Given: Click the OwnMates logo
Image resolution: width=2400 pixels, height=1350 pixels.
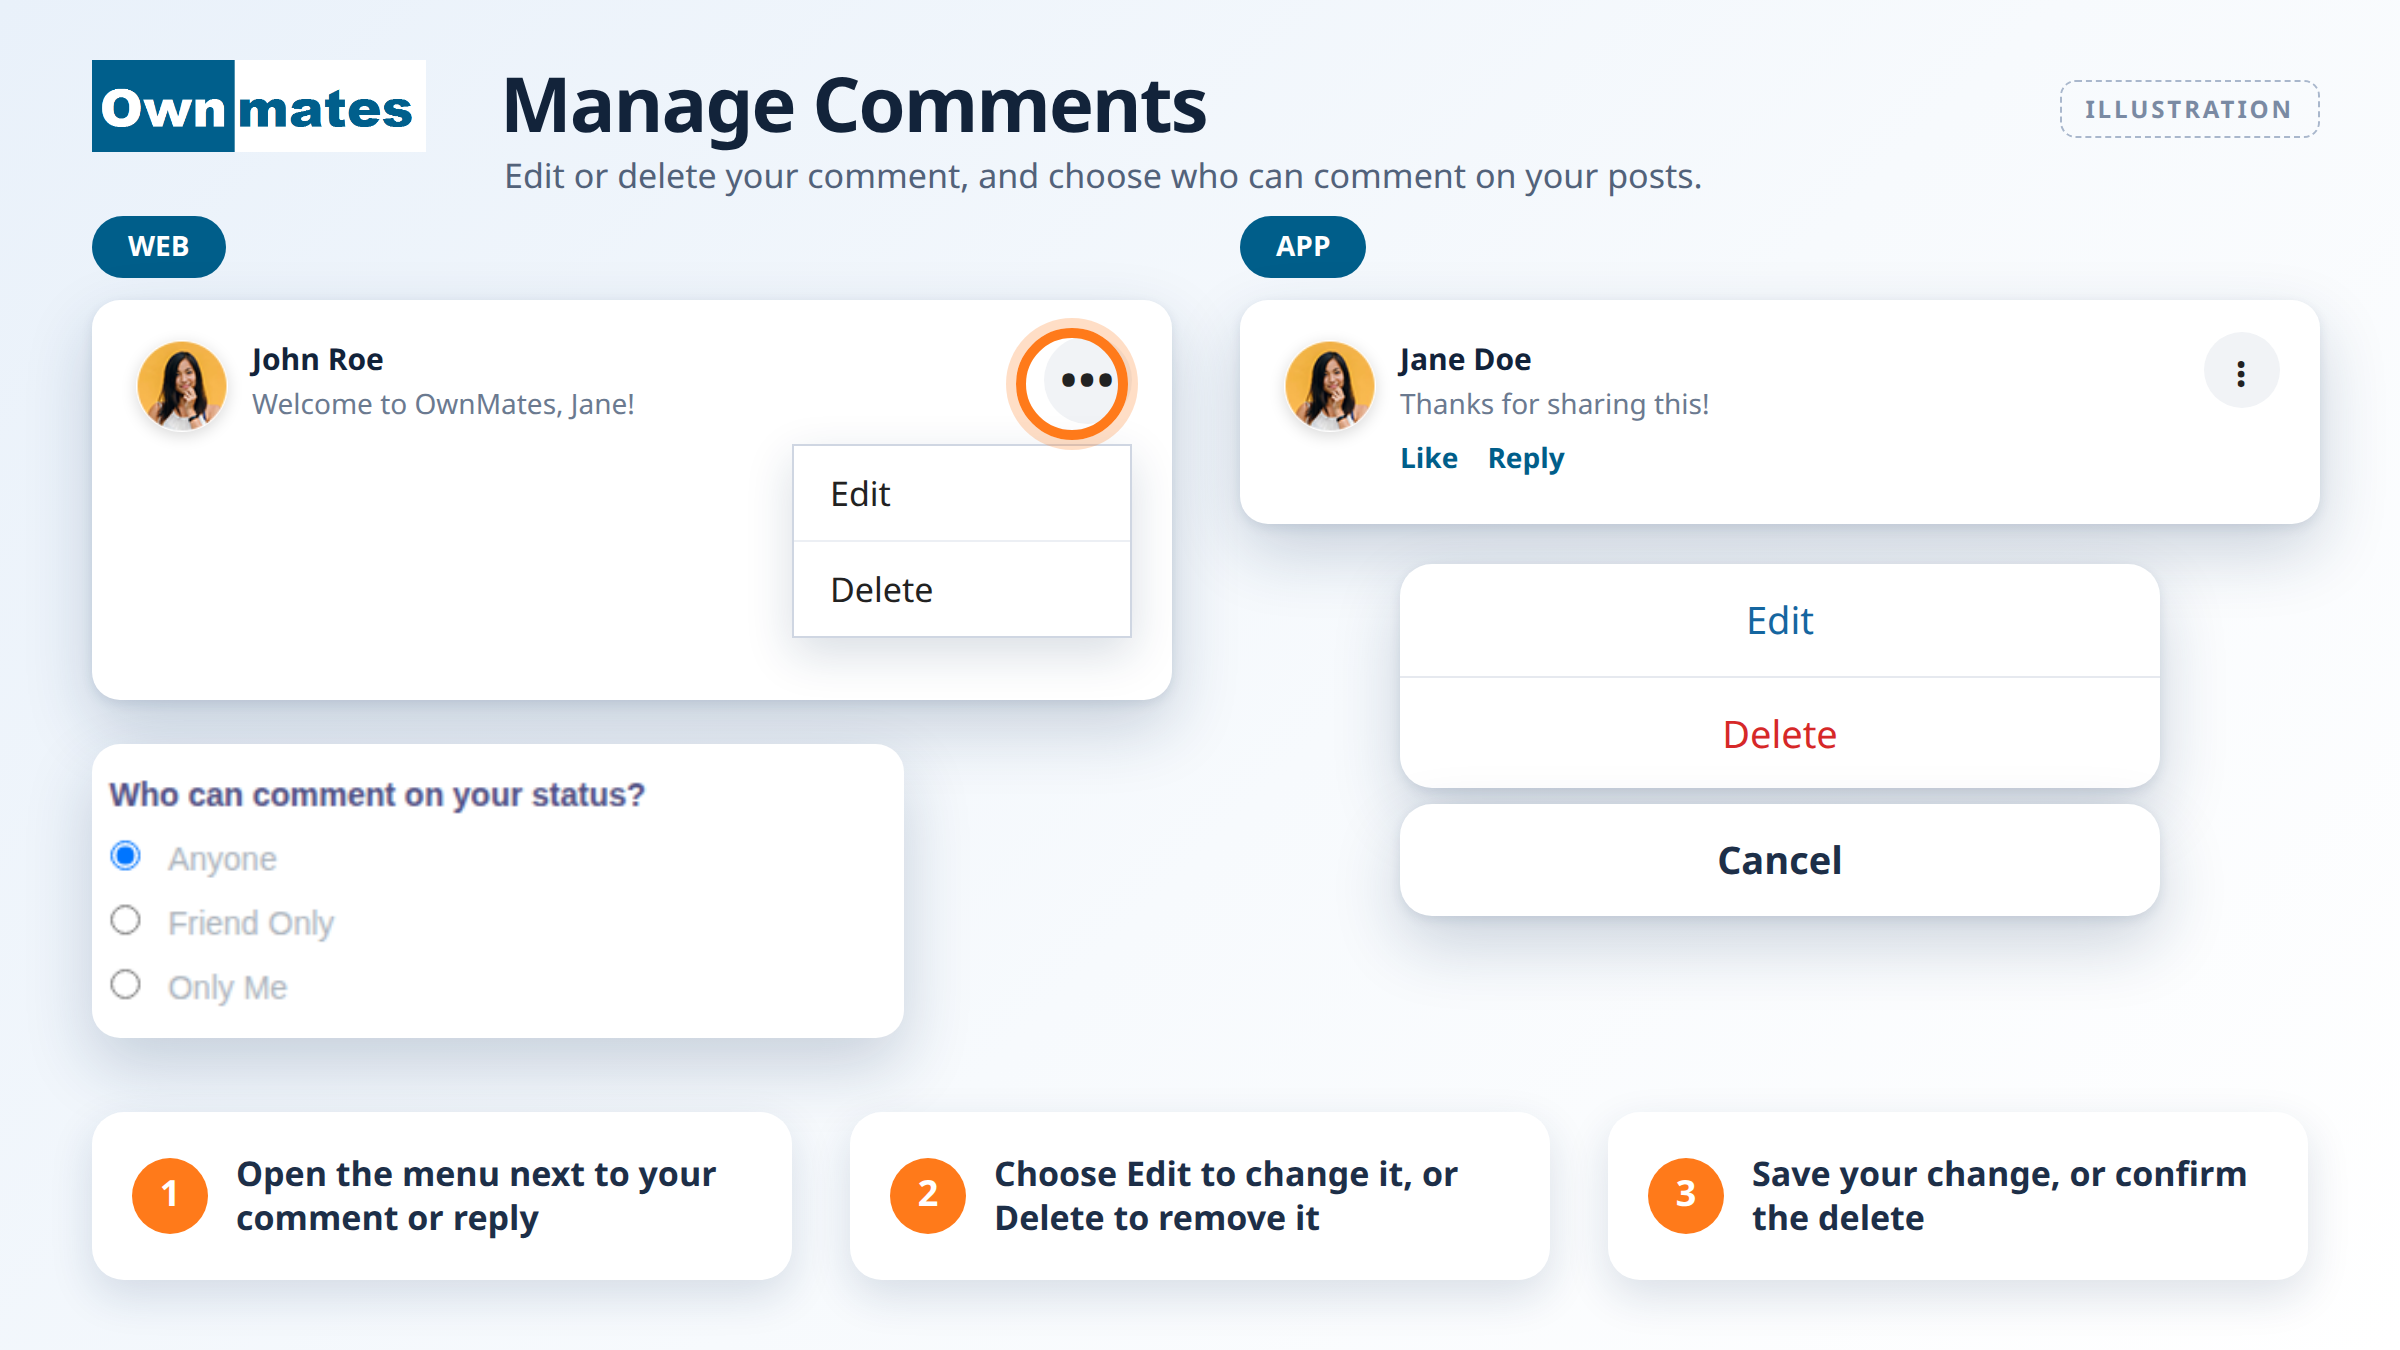Looking at the screenshot, I should pyautogui.click(x=259, y=106).
